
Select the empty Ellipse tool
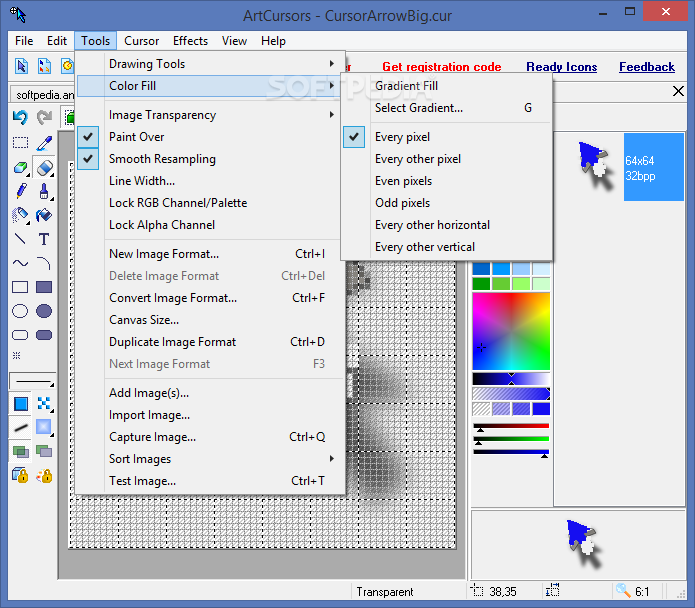pos(20,311)
